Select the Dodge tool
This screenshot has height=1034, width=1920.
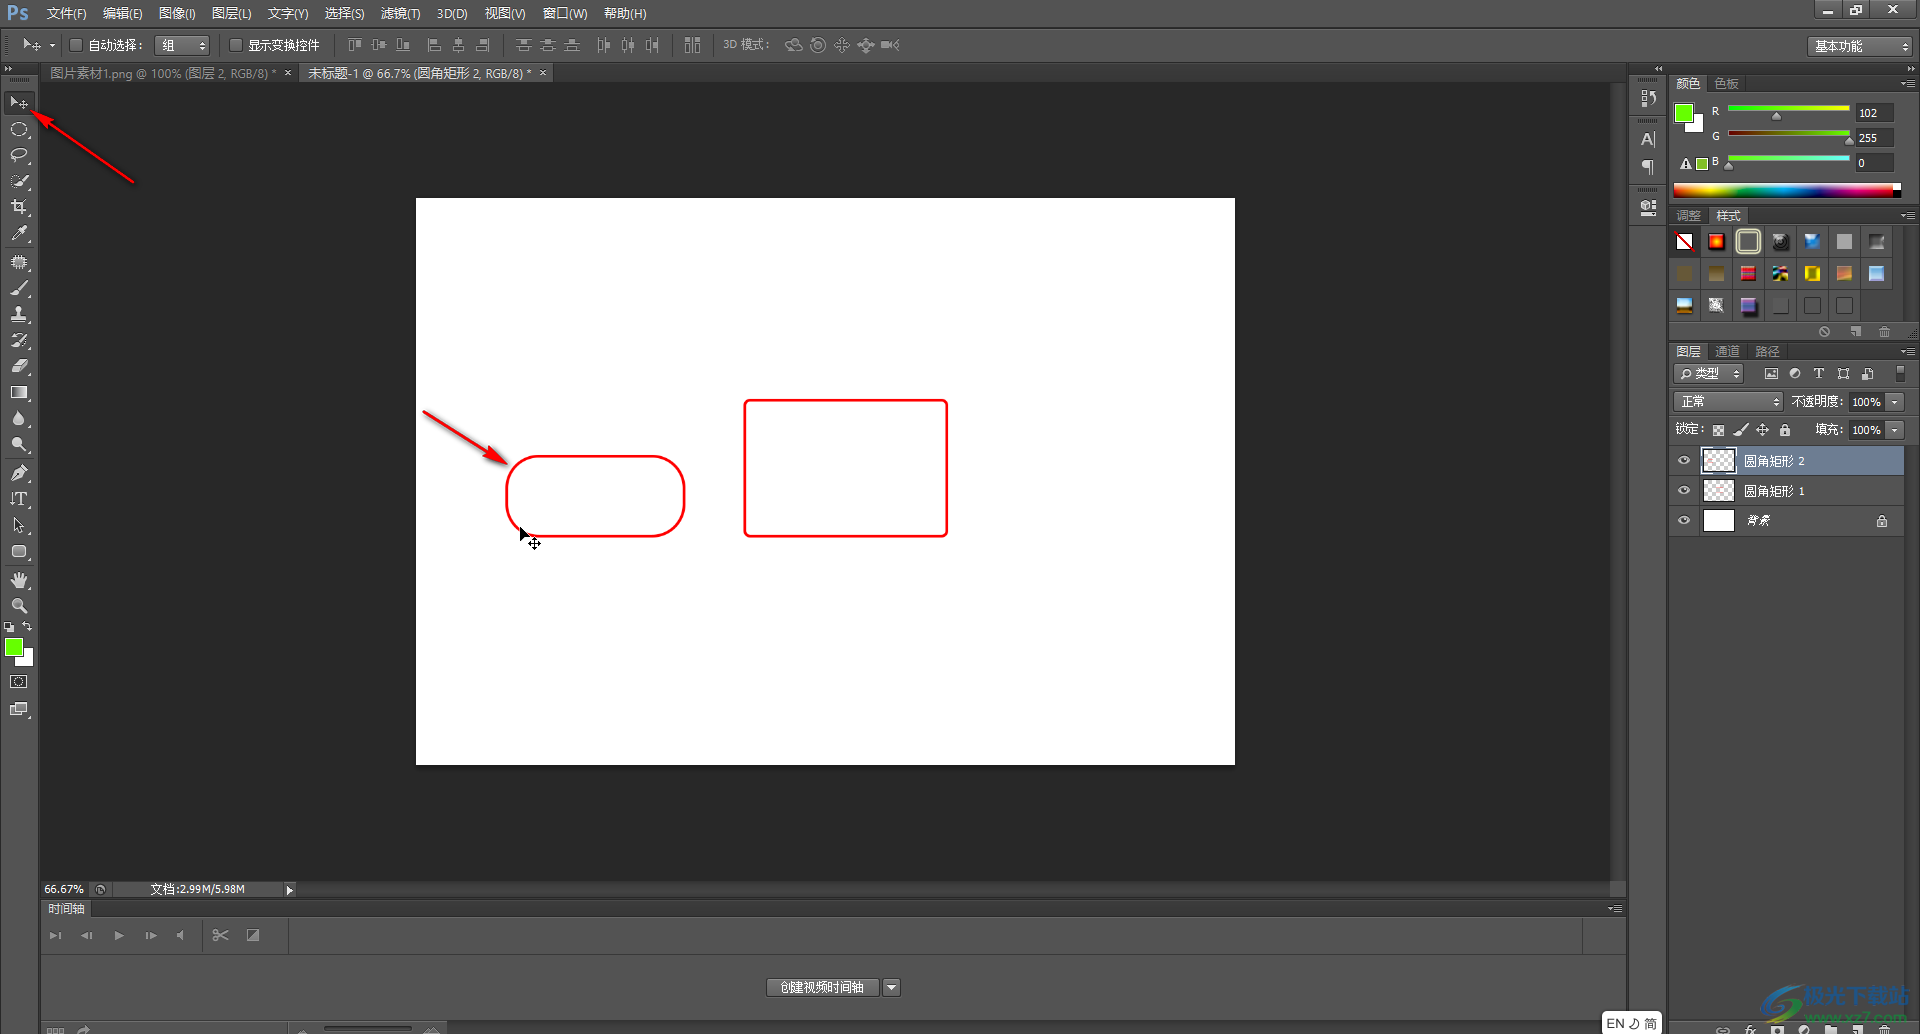(19, 444)
